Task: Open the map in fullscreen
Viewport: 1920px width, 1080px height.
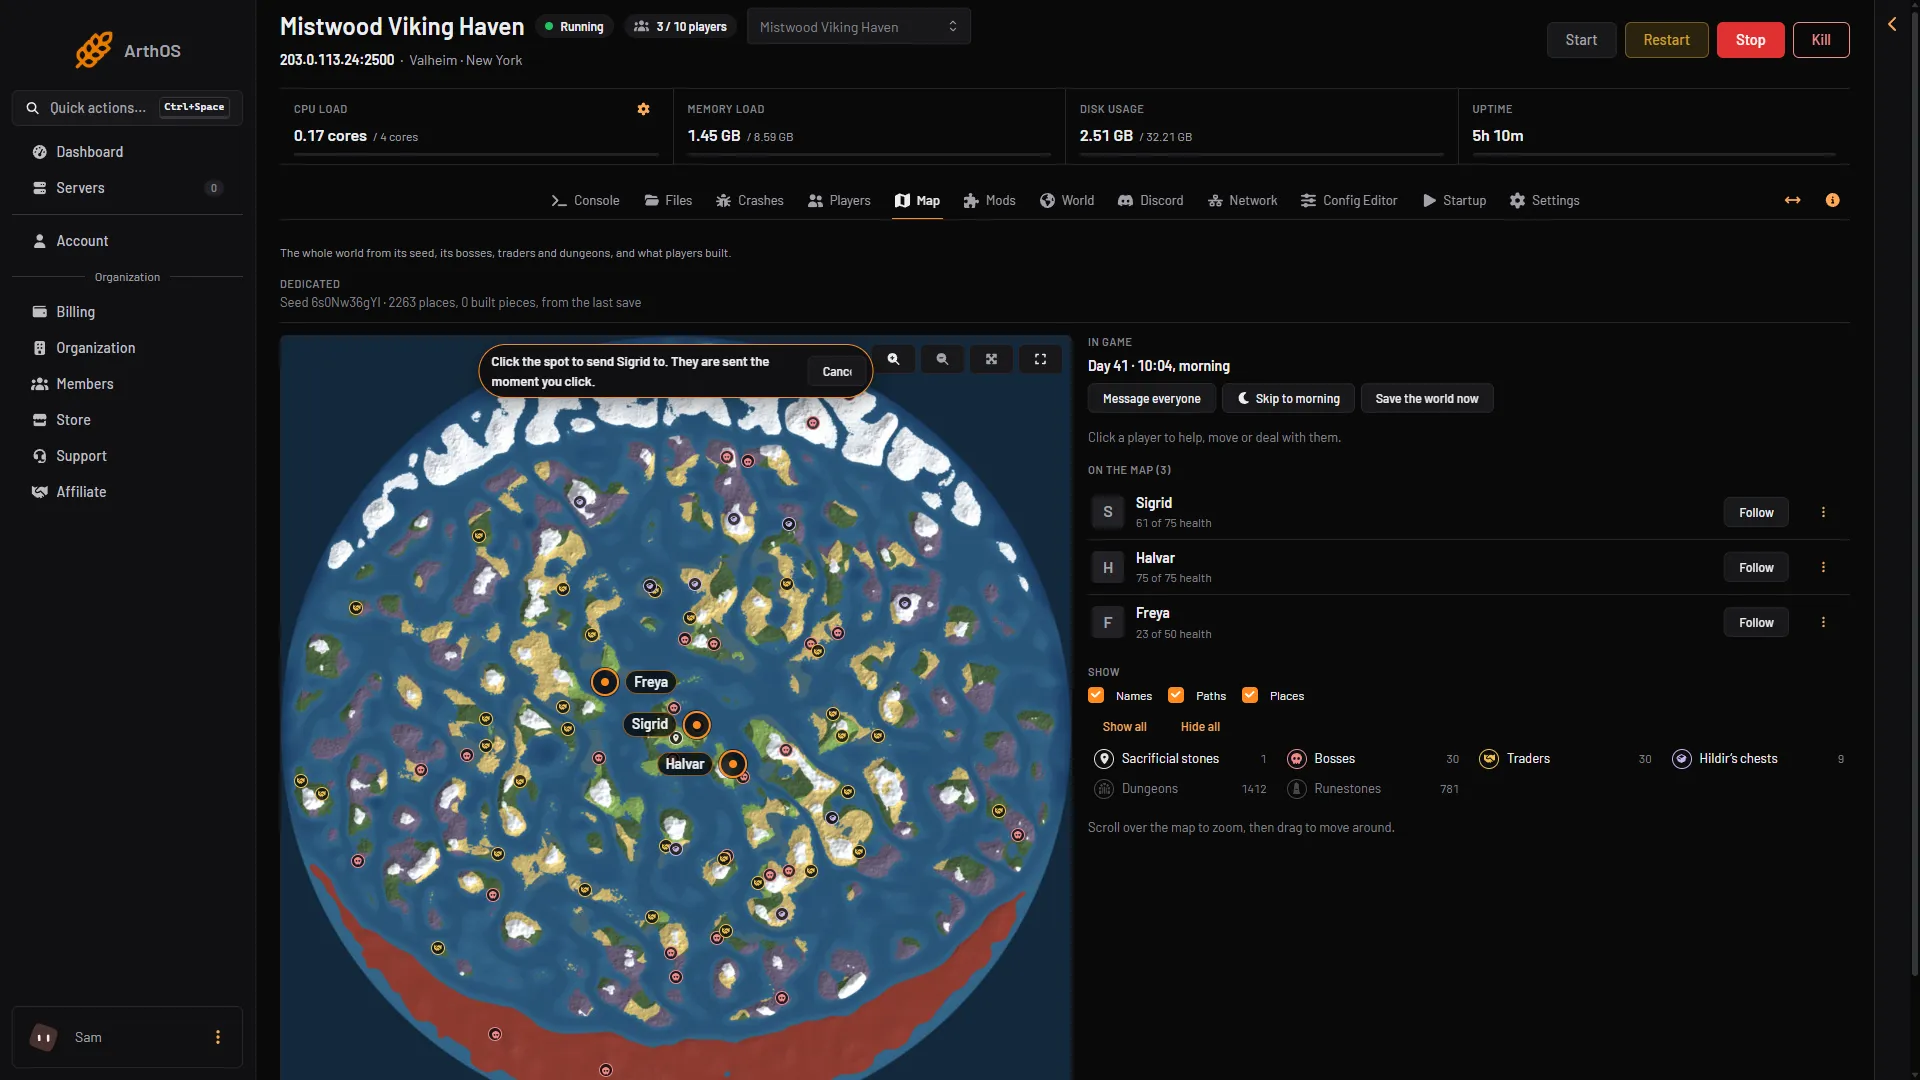Action: [x=1040, y=359]
